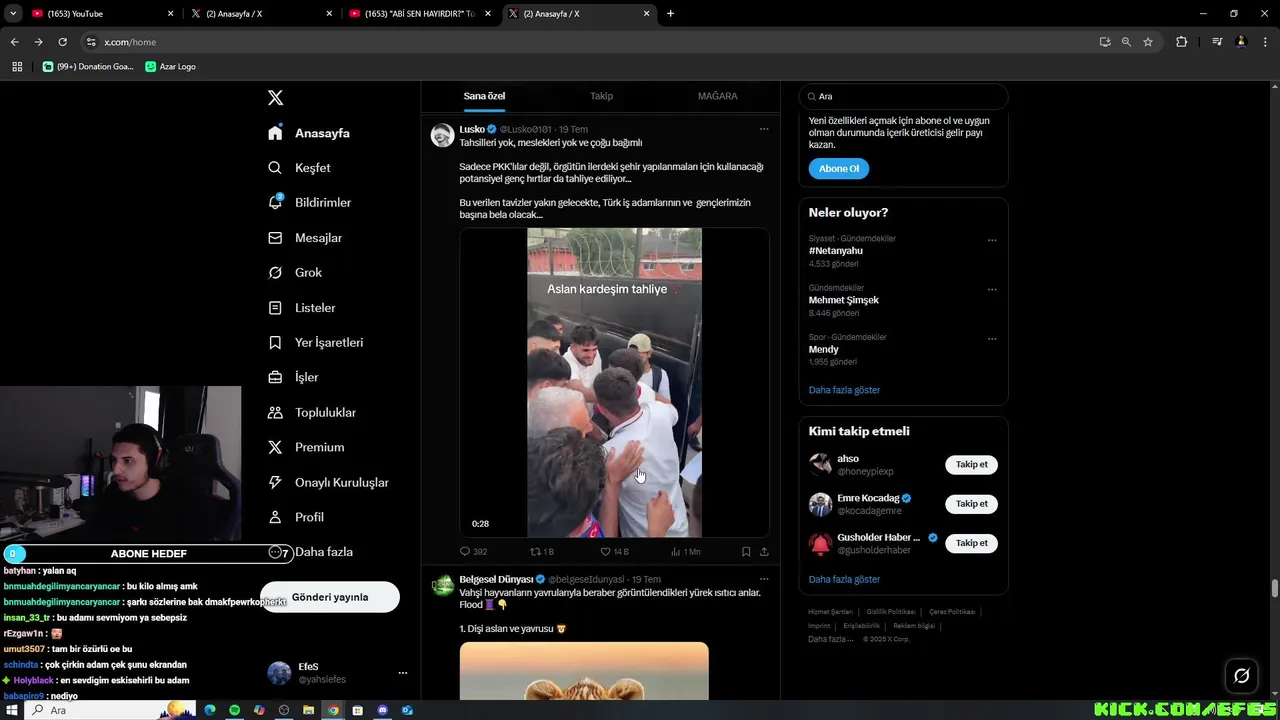Open options for Mehmet Şimşek trend

[992, 290]
